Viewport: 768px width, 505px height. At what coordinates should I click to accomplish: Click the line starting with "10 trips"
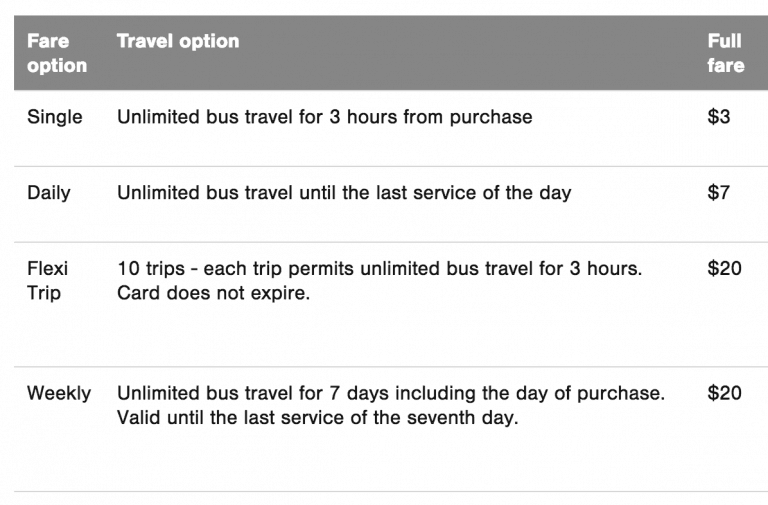379,268
